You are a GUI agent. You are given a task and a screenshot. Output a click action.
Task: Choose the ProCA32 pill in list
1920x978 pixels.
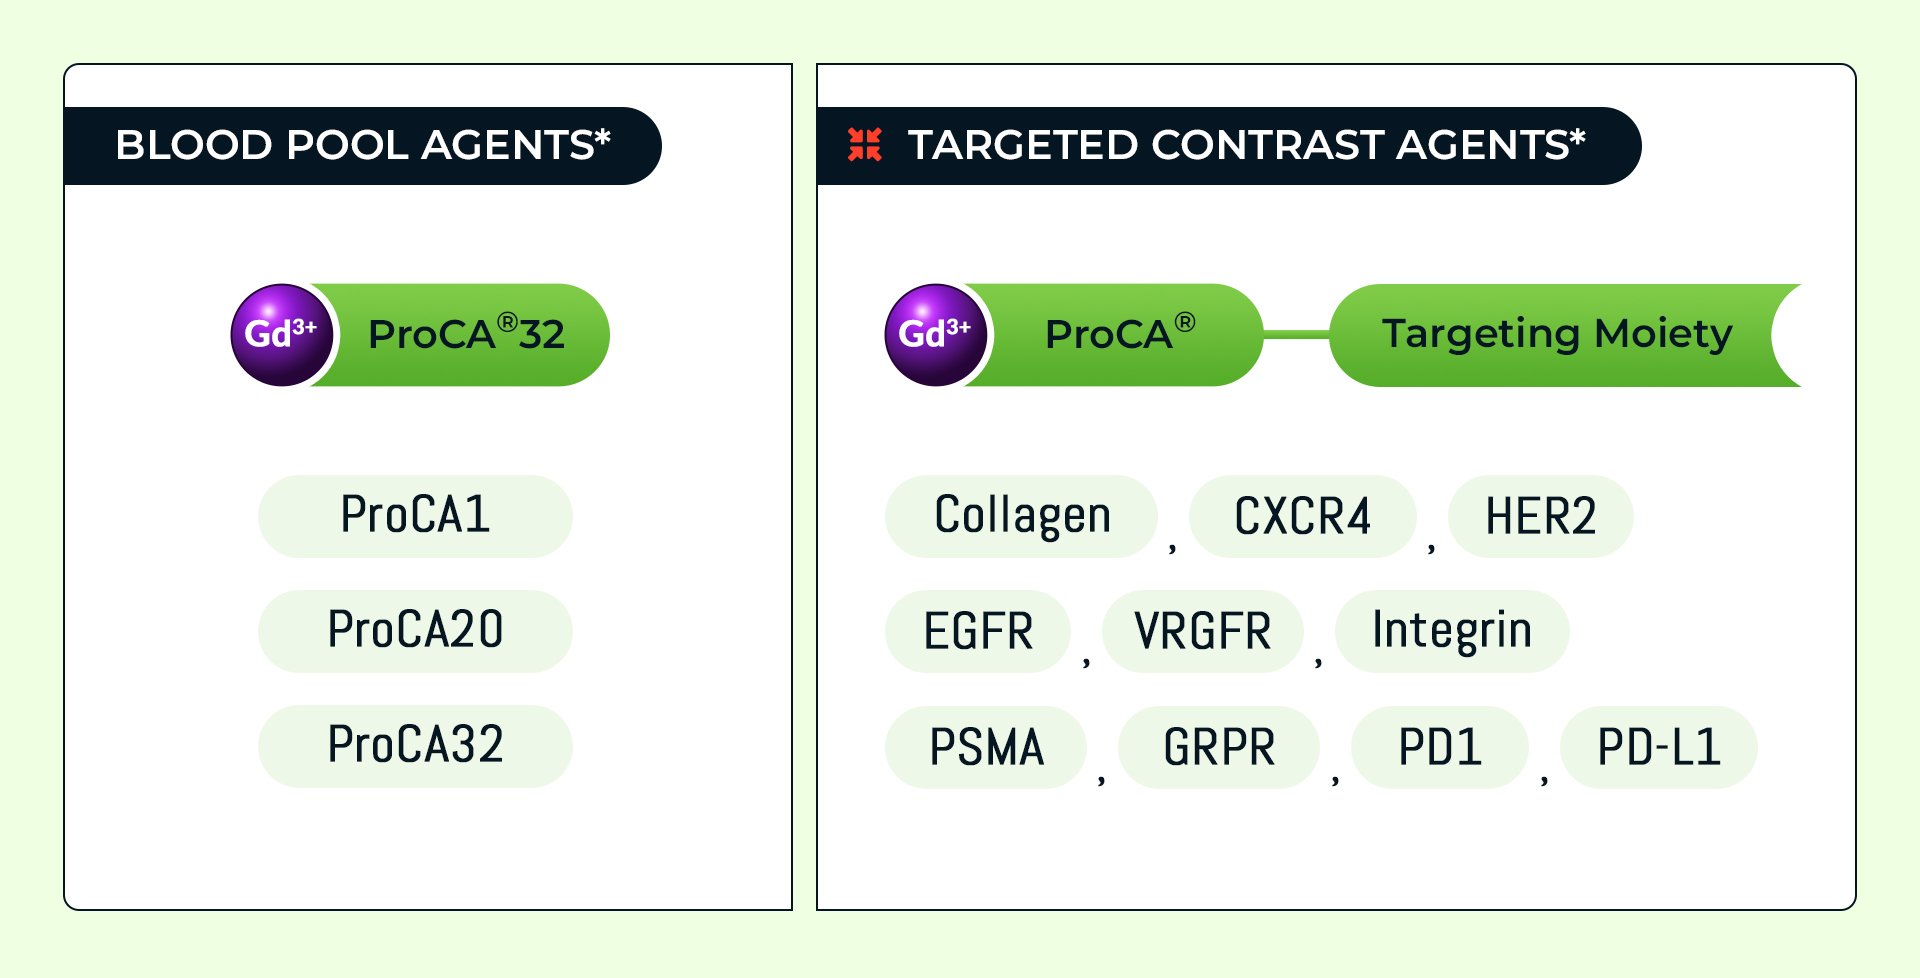pos(415,746)
